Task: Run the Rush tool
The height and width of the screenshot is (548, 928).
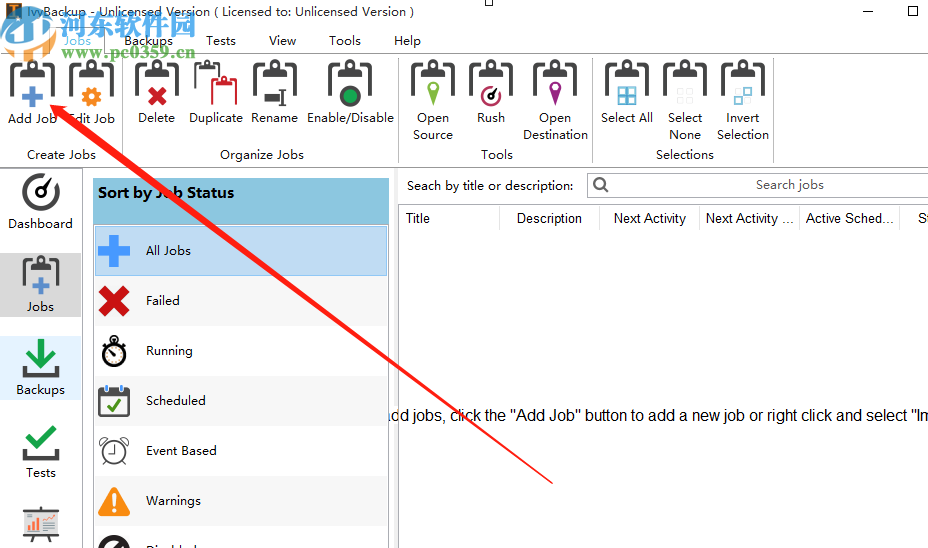Action: (491, 92)
